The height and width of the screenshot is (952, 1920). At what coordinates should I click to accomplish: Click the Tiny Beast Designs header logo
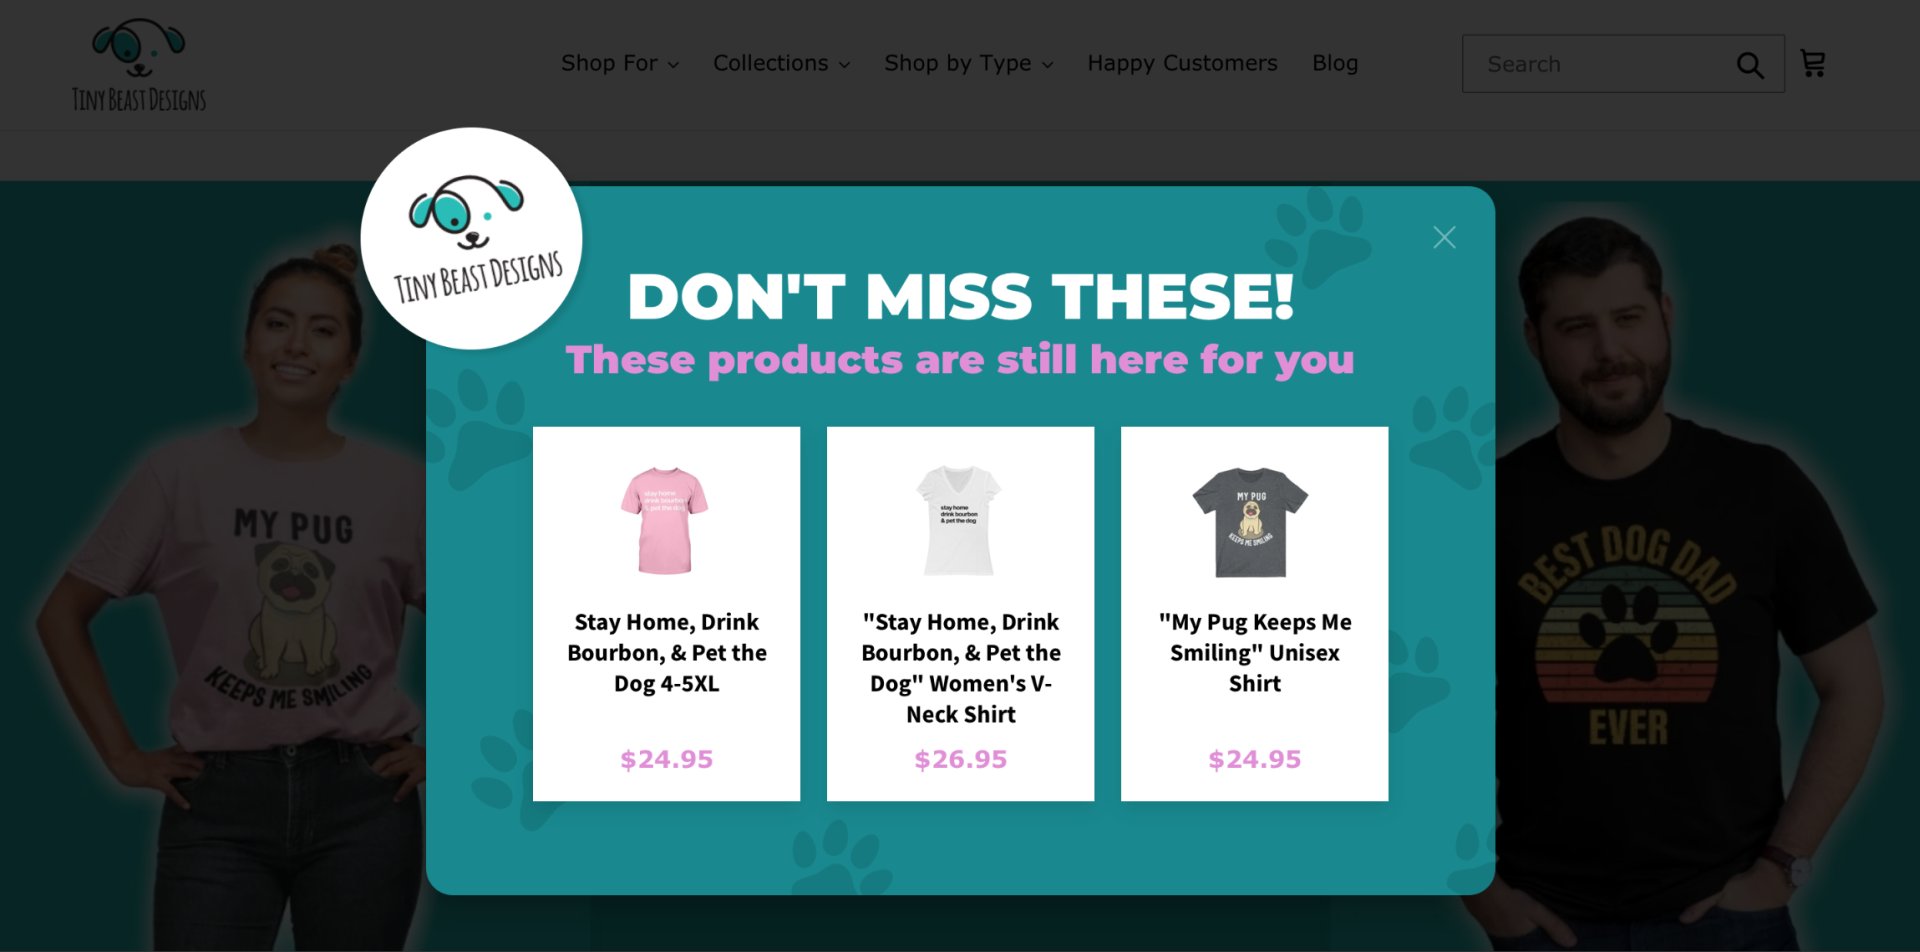click(x=139, y=65)
